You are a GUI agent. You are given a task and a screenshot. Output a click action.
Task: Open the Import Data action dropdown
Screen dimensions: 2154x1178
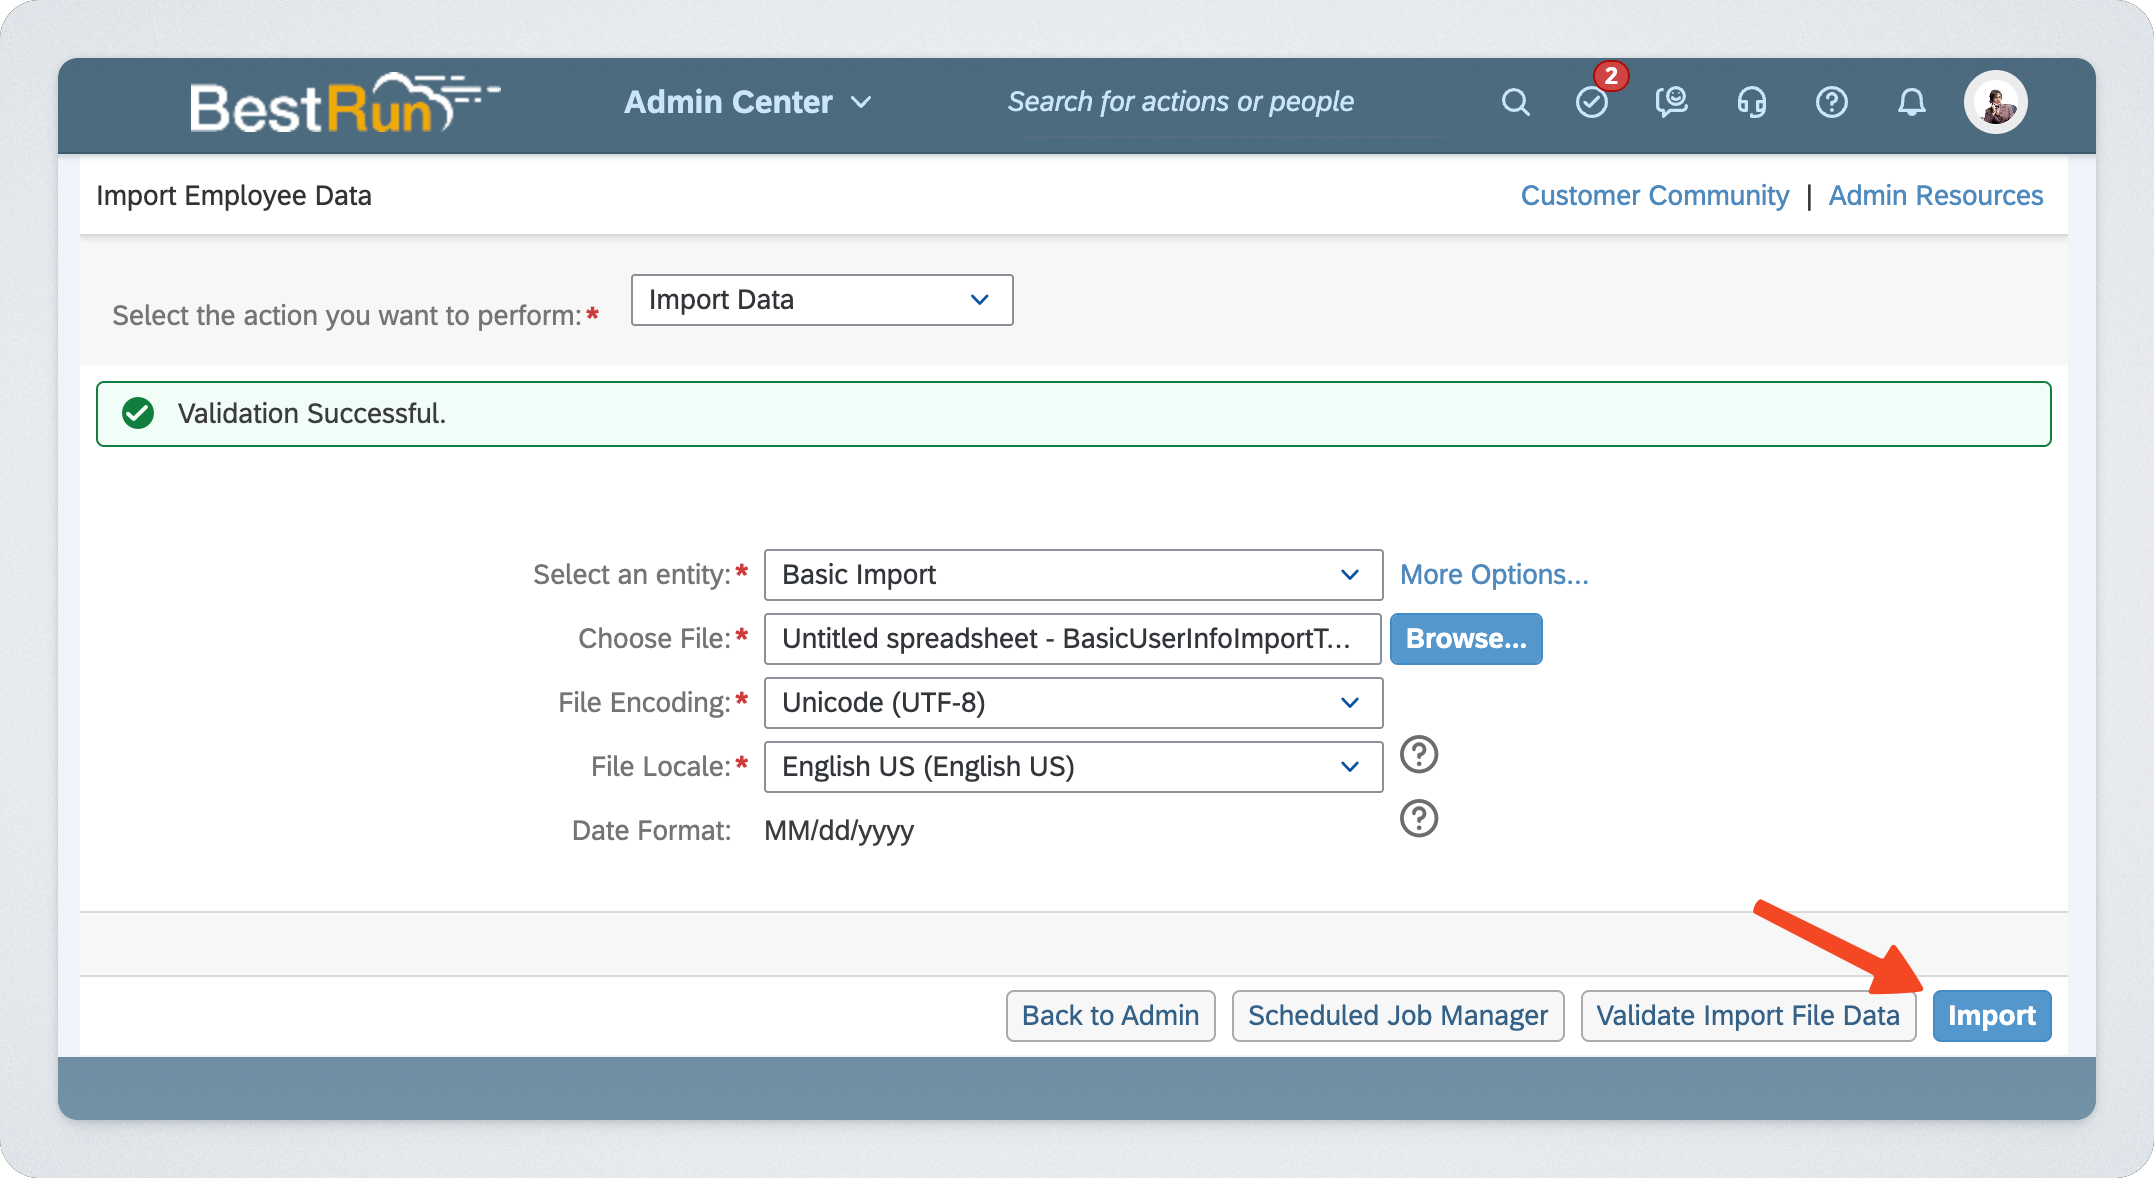point(821,300)
